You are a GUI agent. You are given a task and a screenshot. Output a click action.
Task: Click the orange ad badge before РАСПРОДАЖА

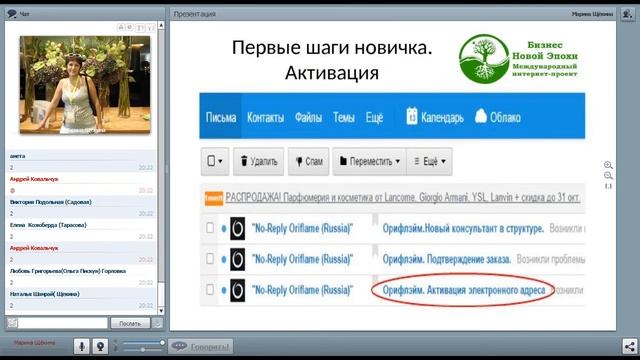213,198
